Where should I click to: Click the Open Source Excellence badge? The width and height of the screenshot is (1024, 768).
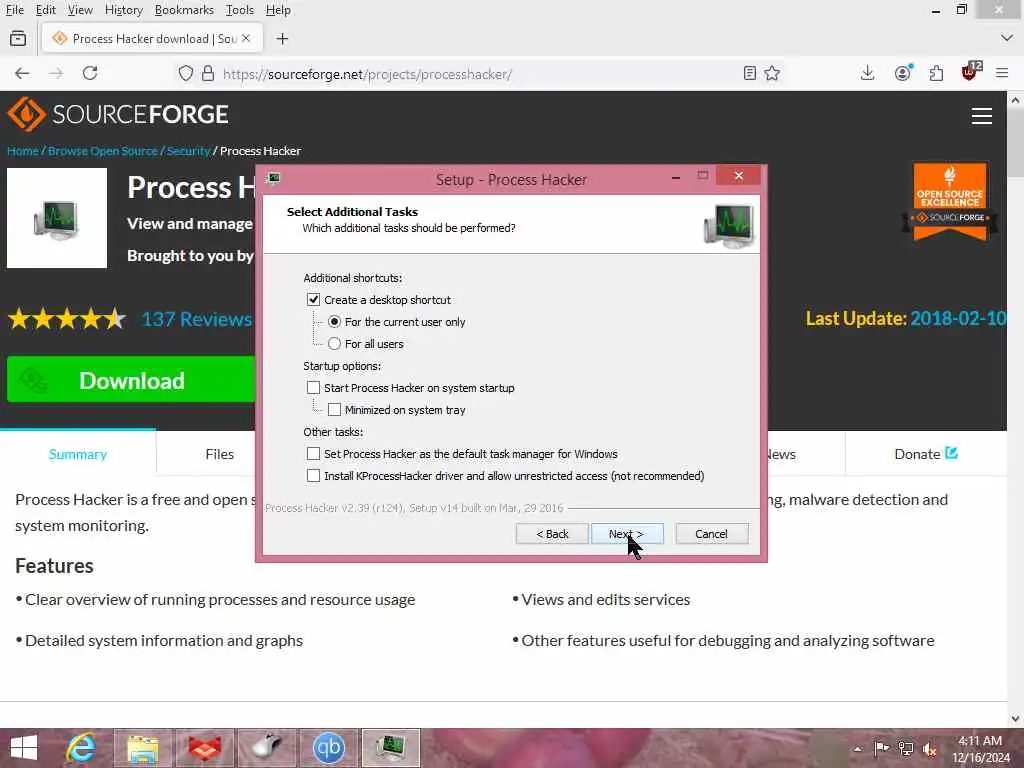point(950,201)
